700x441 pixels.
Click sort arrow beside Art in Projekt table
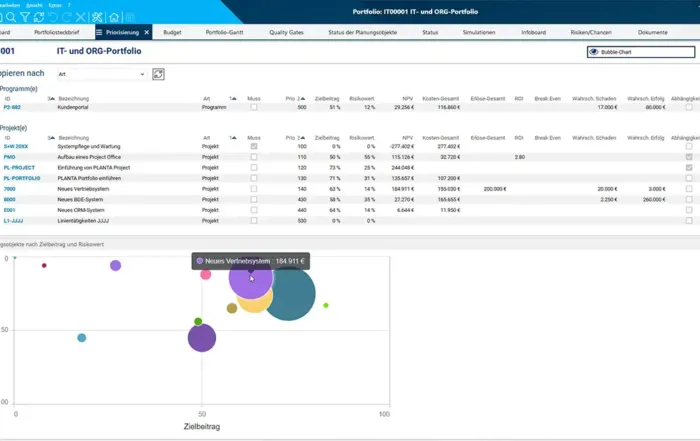(233, 138)
